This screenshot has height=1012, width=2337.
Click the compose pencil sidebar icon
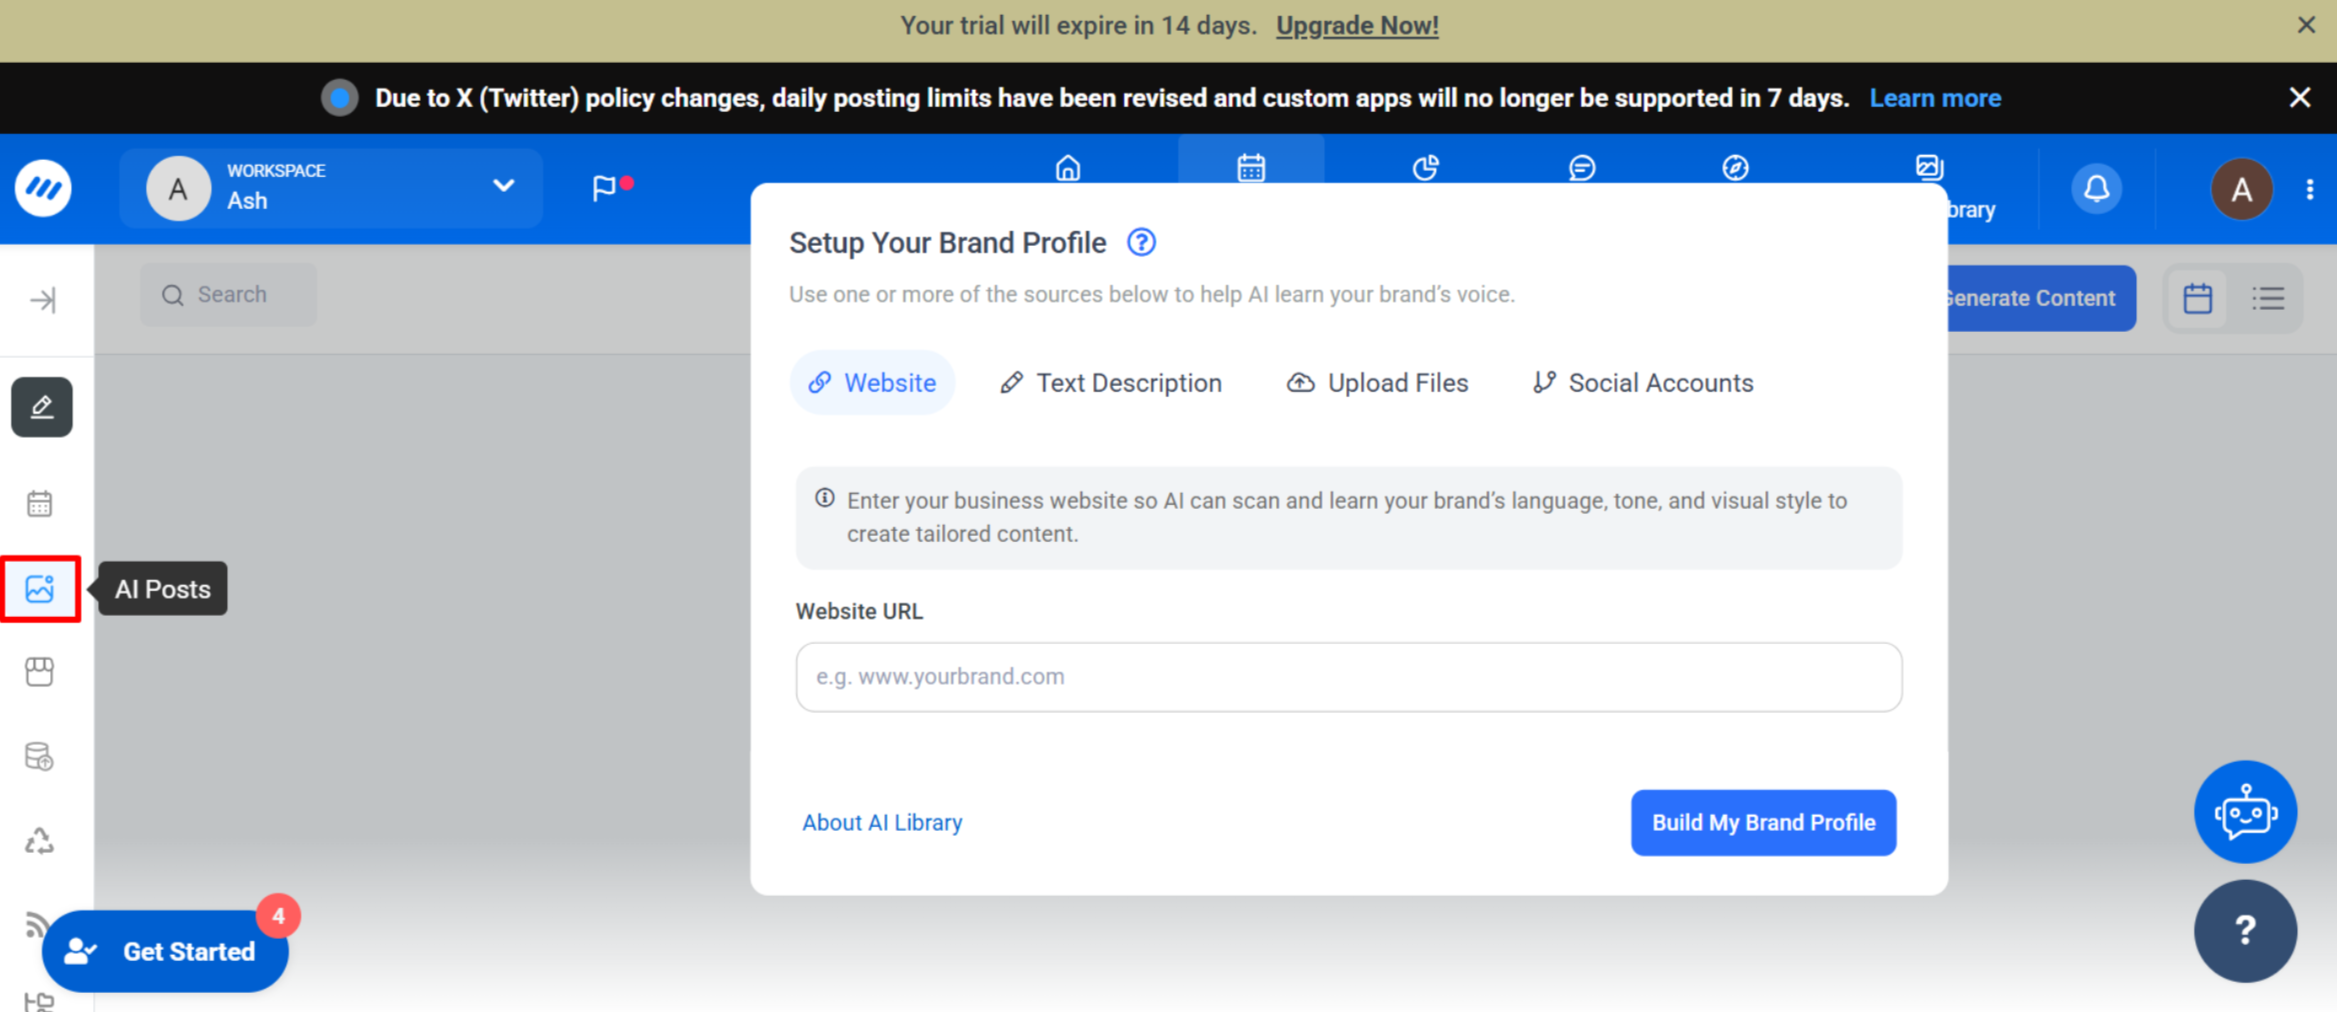pyautogui.click(x=41, y=407)
